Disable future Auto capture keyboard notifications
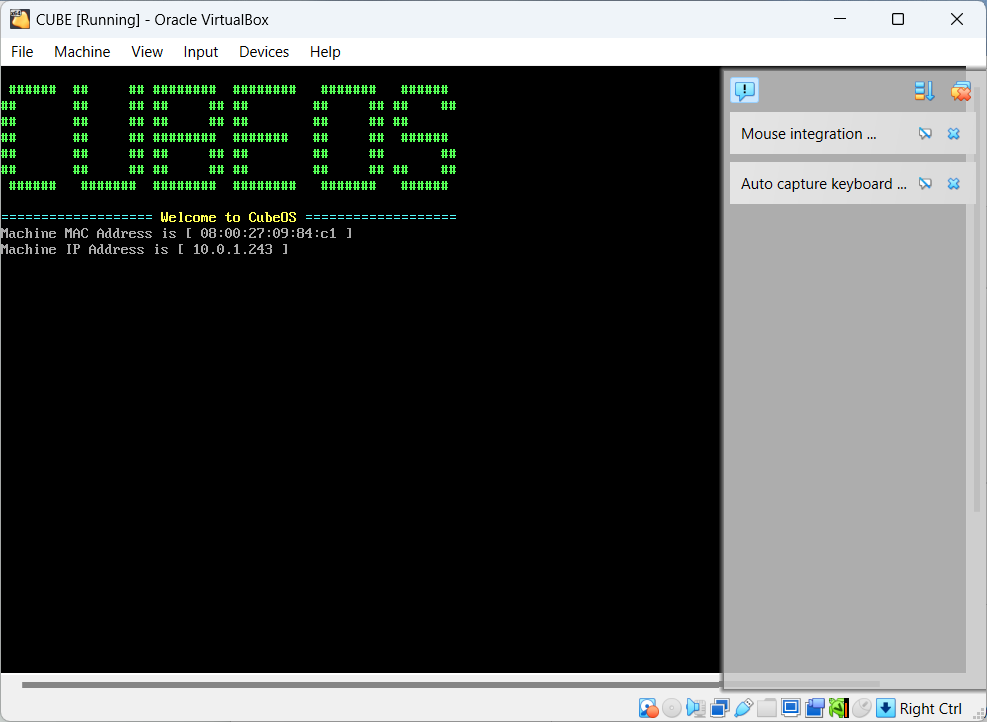Image resolution: width=987 pixels, height=722 pixels. [x=926, y=184]
